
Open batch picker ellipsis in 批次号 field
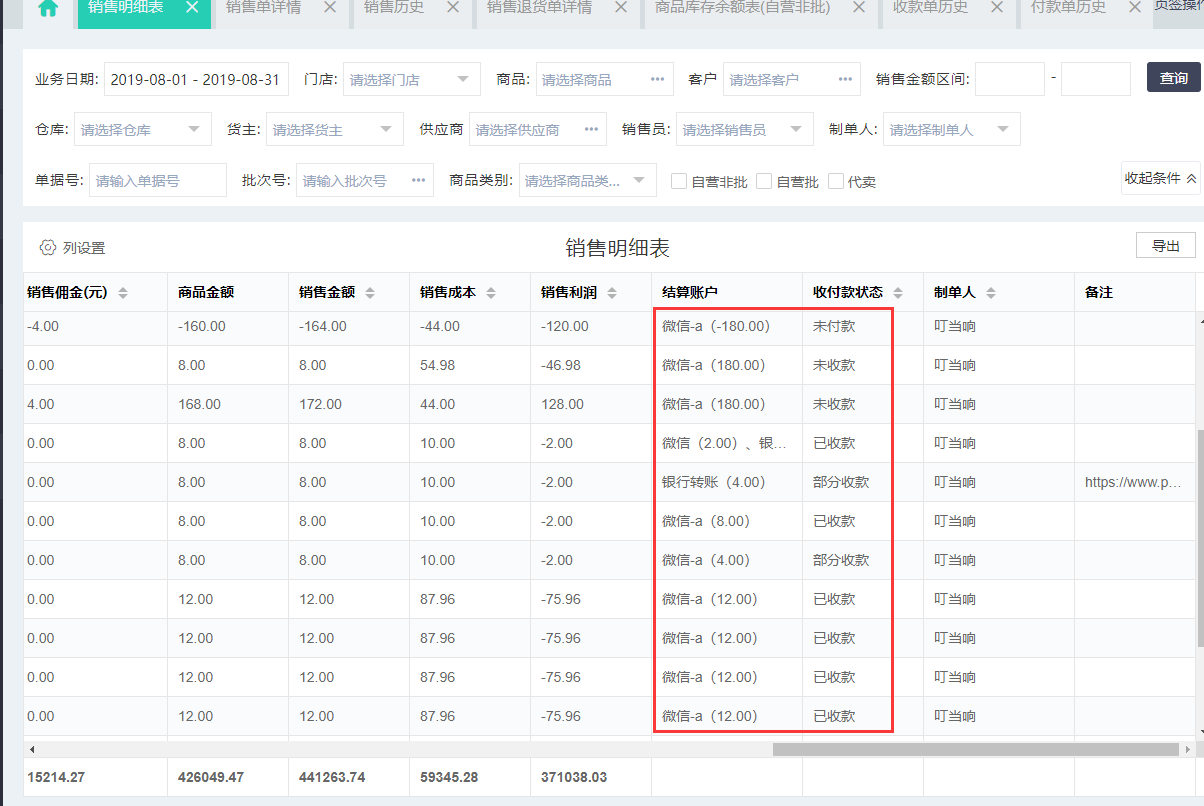pyautogui.click(x=418, y=180)
